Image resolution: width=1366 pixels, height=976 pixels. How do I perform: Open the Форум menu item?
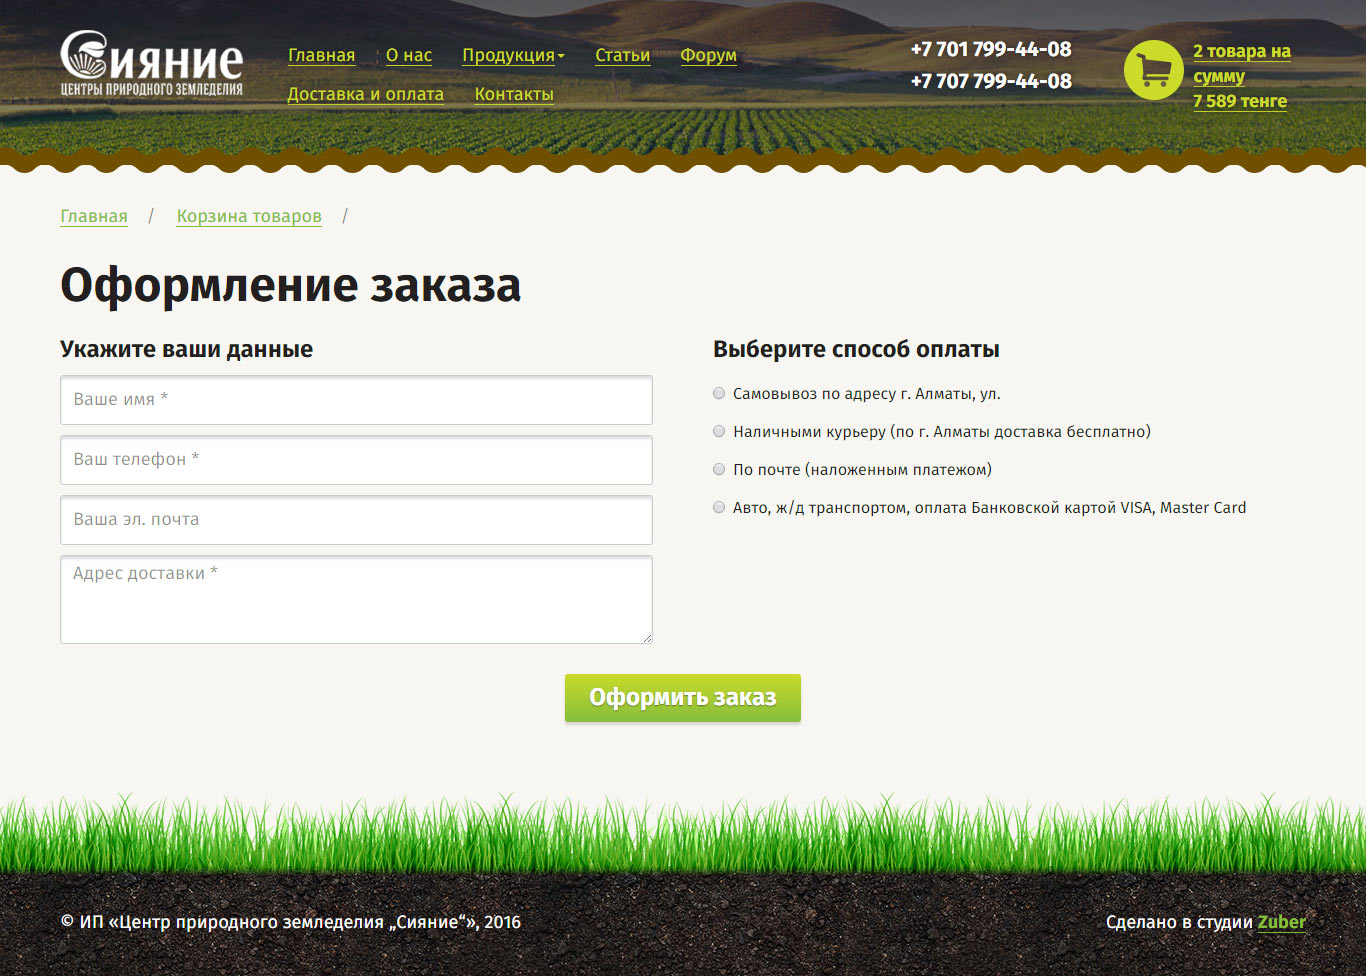click(708, 56)
